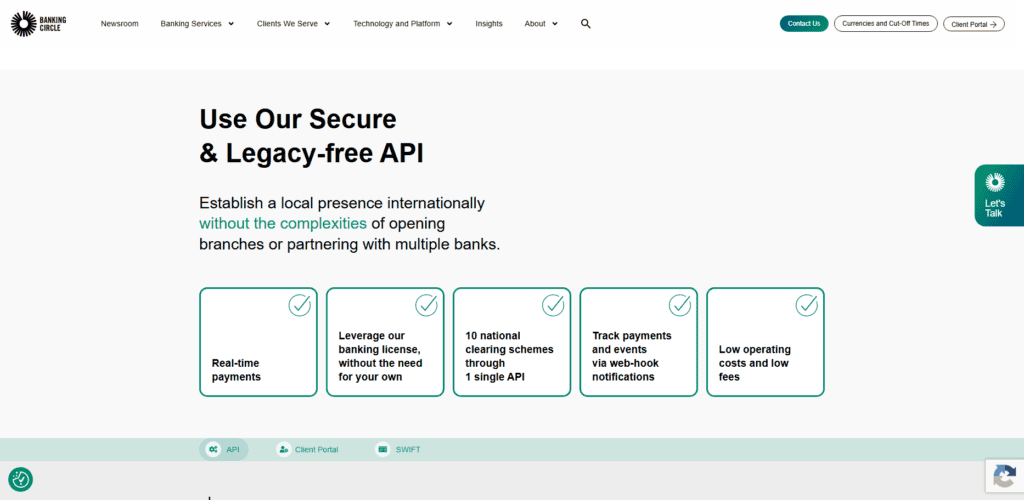The height and width of the screenshot is (500, 1024).
Task: Click 'Real-time payments' card text
Action: (236, 370)
